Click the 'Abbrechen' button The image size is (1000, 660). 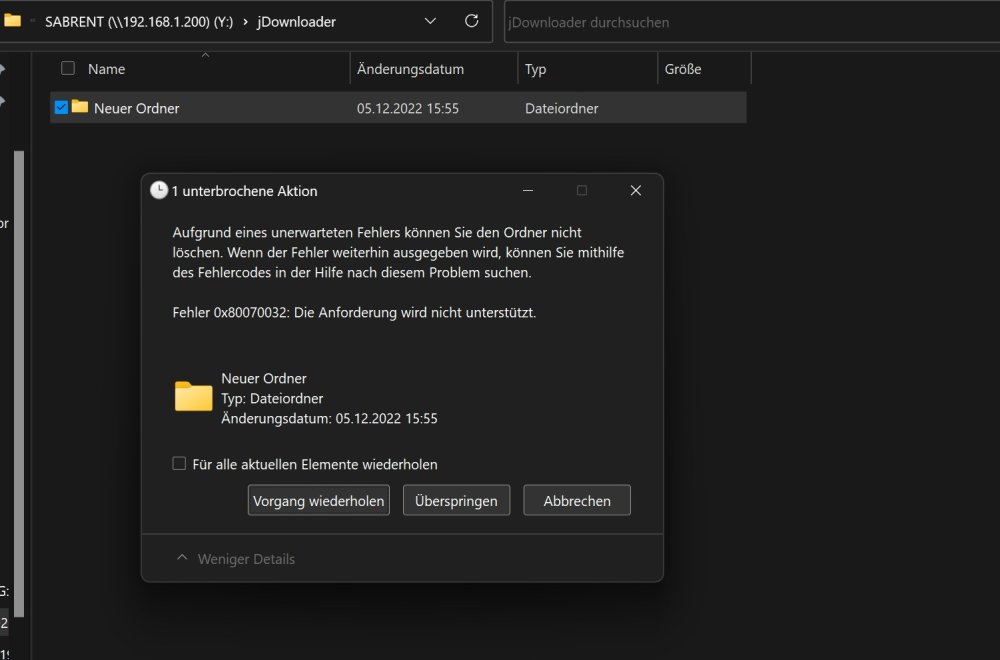pos(577,501)
